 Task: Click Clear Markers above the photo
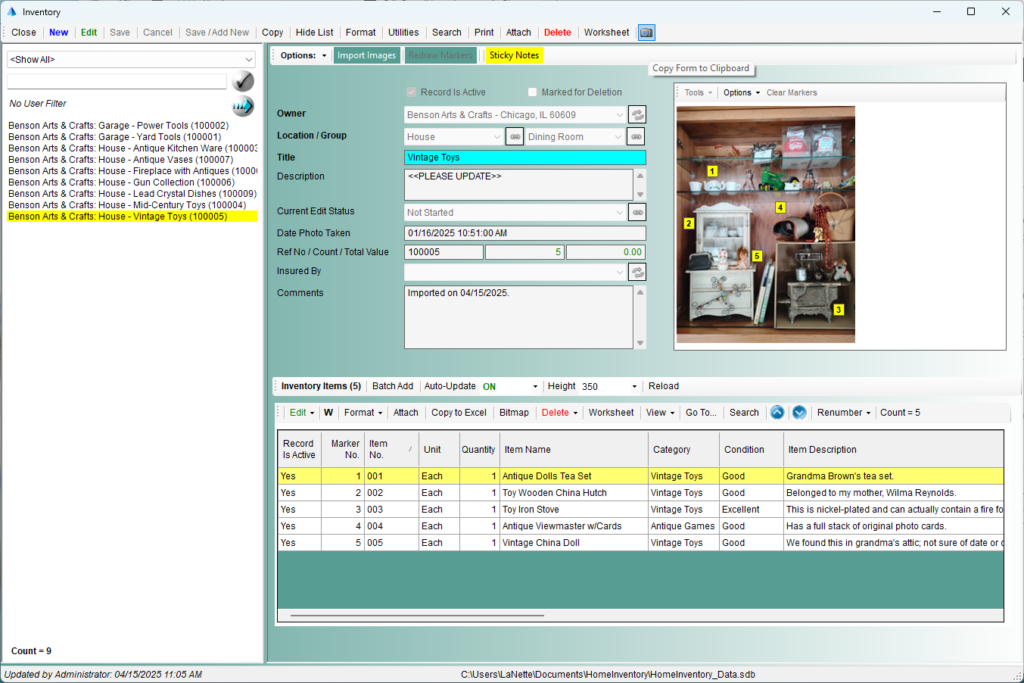(x=792, y=93)
